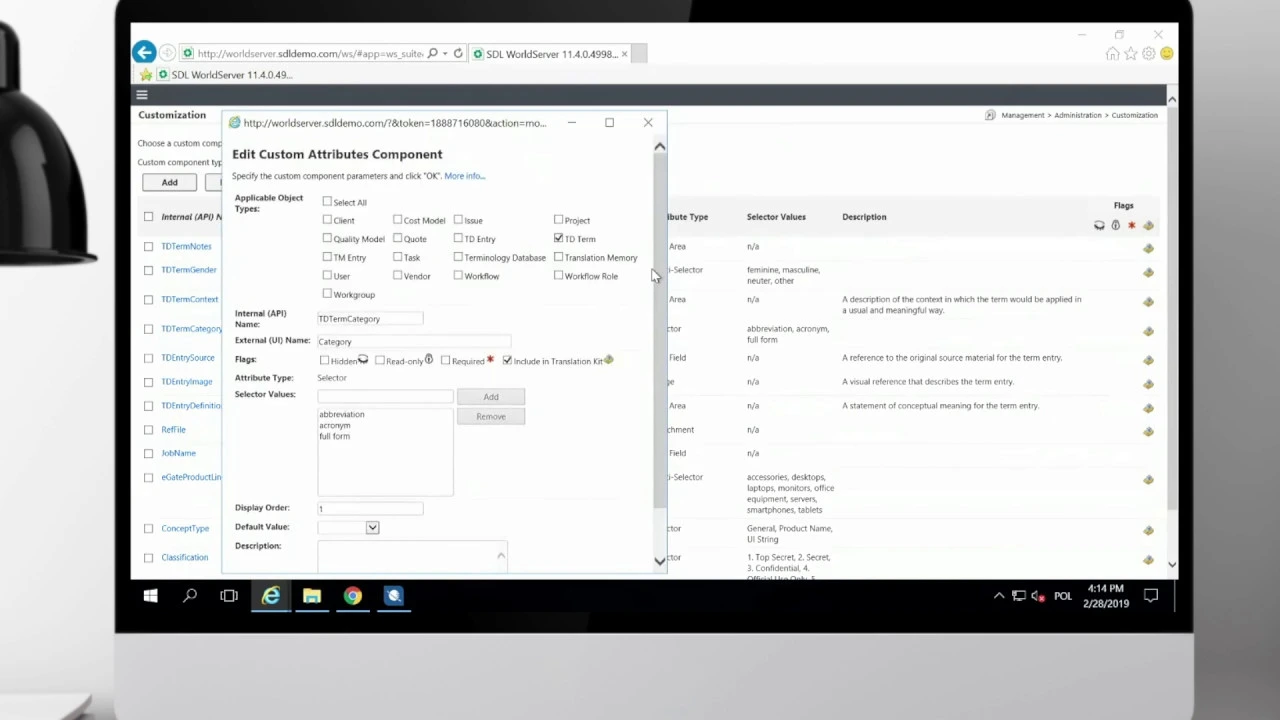Uncheck the TD Term checkbox

click(558, 238)
